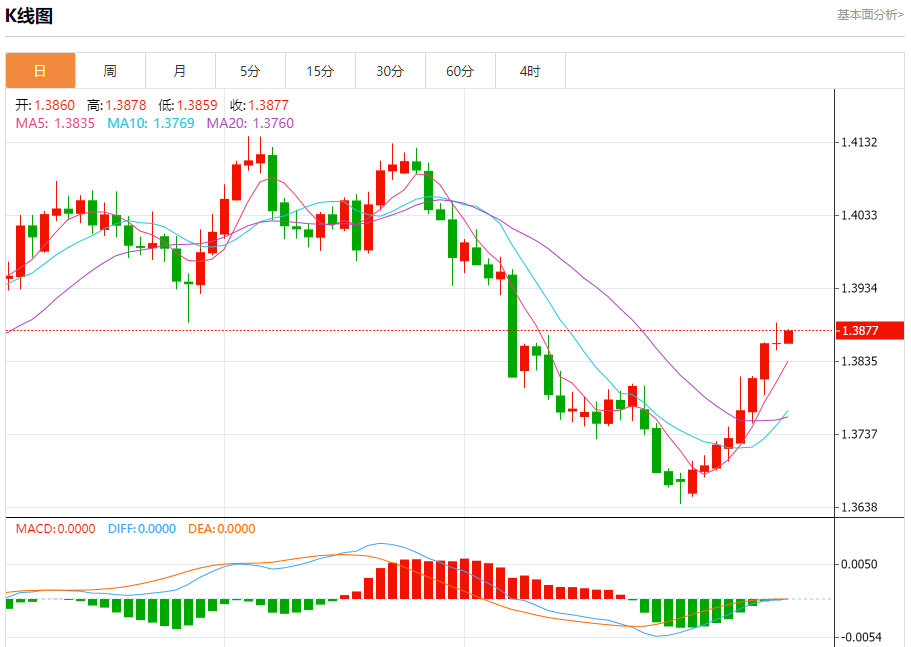Click the MA20 indicator label

click(x=250, y=123)
